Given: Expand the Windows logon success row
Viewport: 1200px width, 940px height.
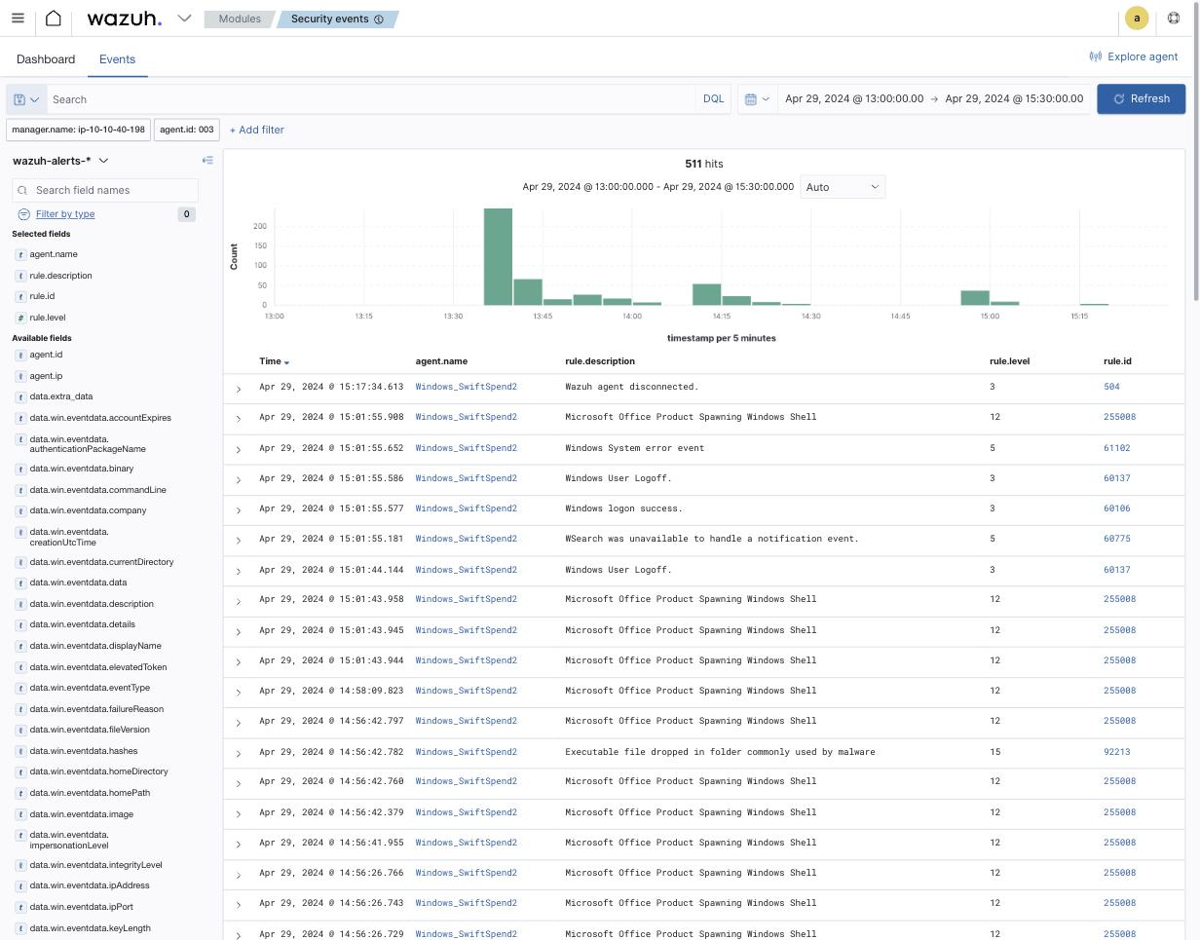Looking at the screenshot, I should click(238, 511).
